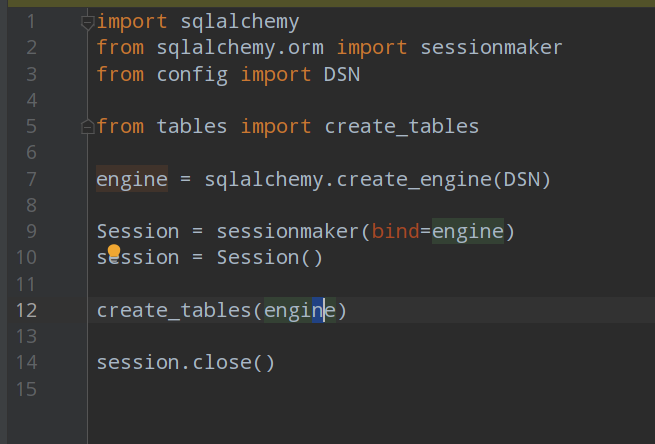
Task: Collapse the import block at line 1
Action: tap(90, 21)
